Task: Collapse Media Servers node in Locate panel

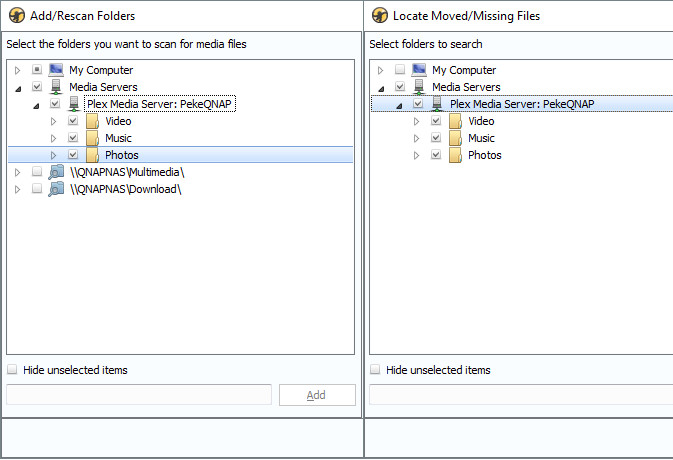Action: 381,87
